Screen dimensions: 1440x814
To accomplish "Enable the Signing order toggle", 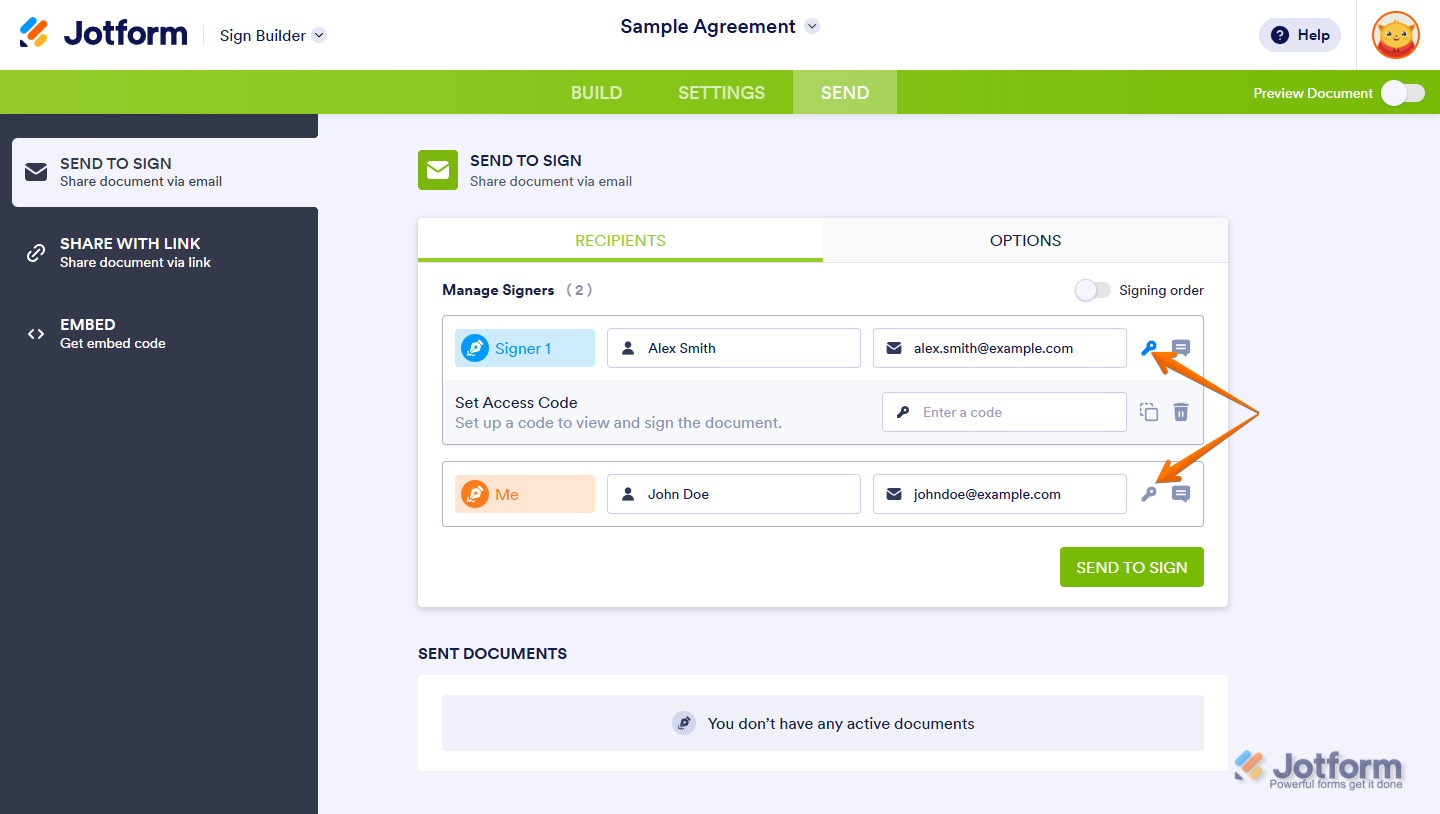I will 1093,290.
